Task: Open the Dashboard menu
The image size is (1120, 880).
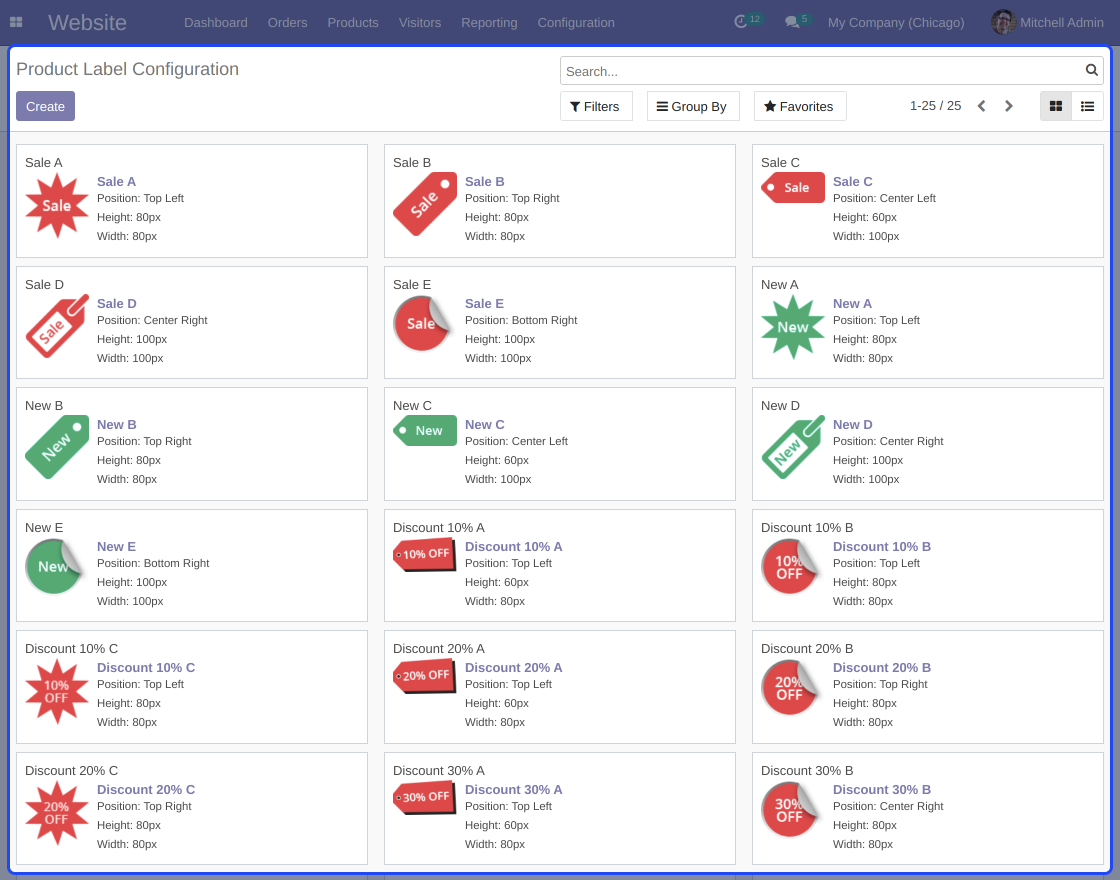Action: pos(216,22)
